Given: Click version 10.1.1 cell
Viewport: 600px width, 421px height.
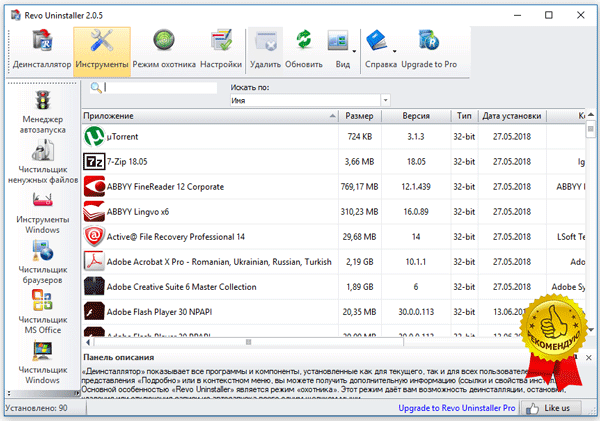Looking at the screenshot, I should click(416, 262).
